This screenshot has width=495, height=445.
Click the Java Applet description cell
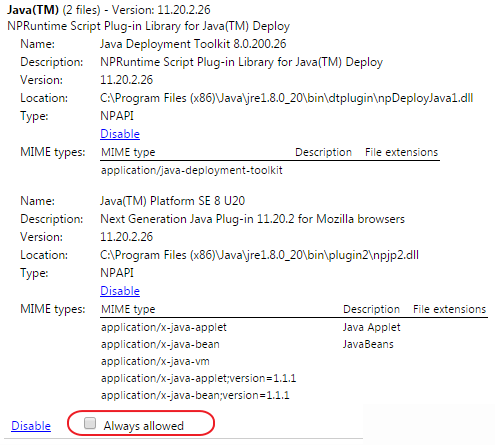pyautogui.click(x=372, y=327)
